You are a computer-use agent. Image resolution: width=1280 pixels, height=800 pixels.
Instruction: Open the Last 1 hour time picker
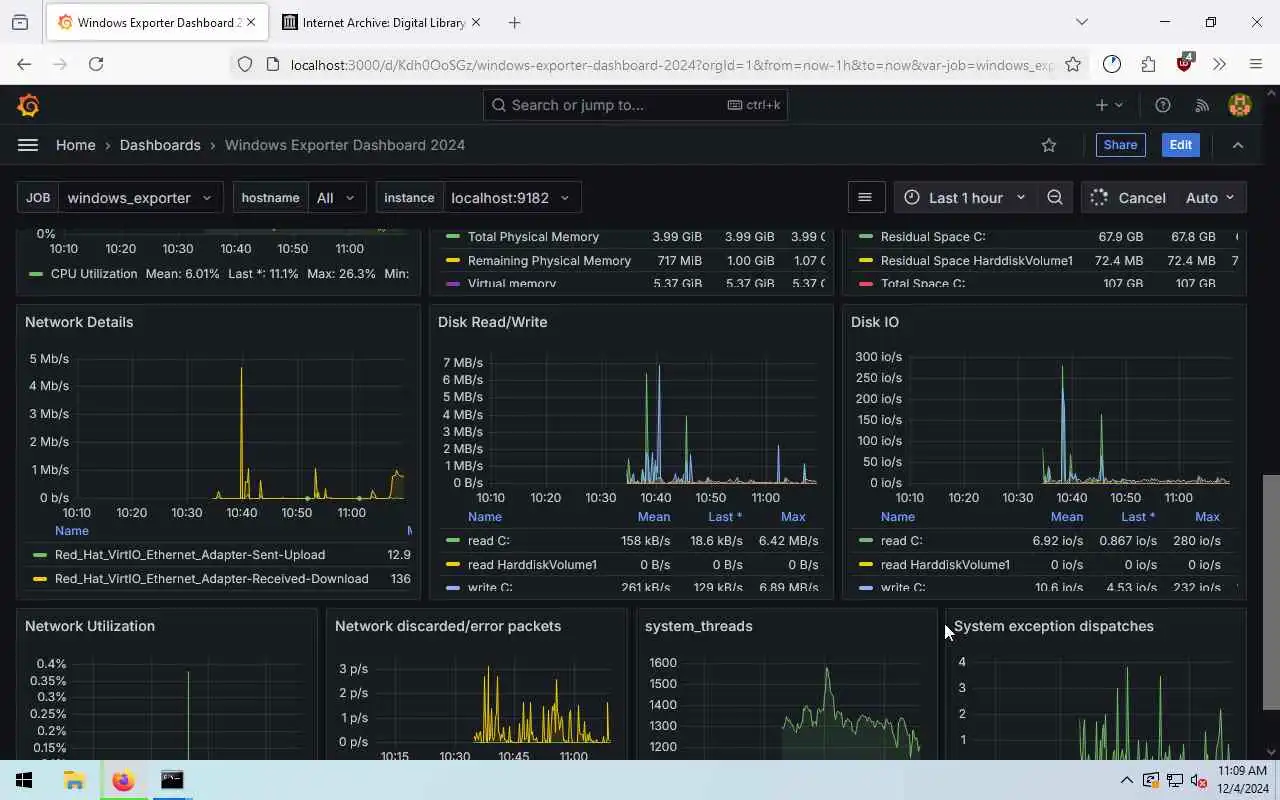[965, 197]
